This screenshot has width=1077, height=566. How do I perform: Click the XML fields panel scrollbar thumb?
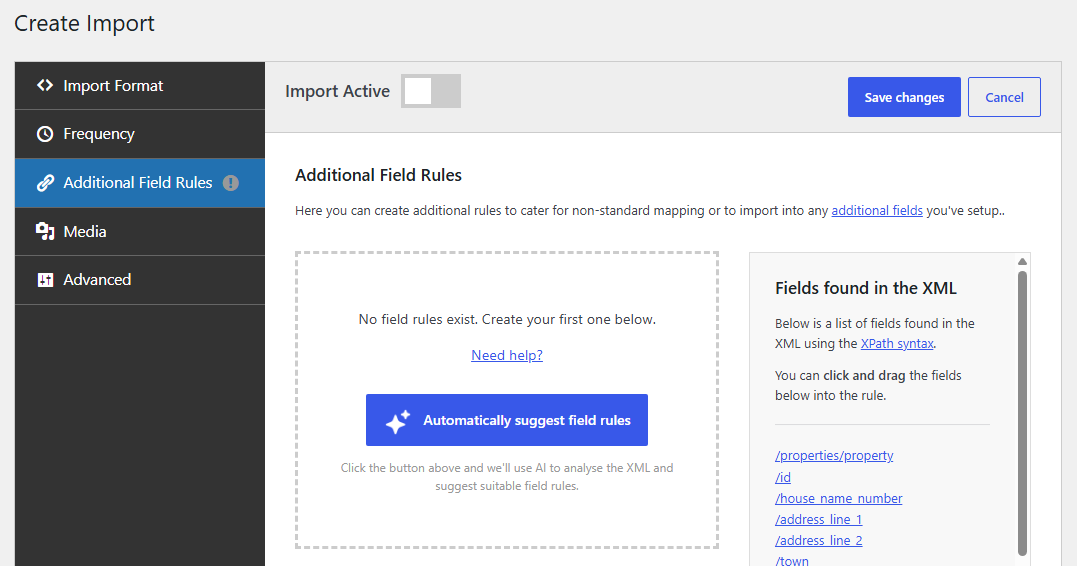1022,412
